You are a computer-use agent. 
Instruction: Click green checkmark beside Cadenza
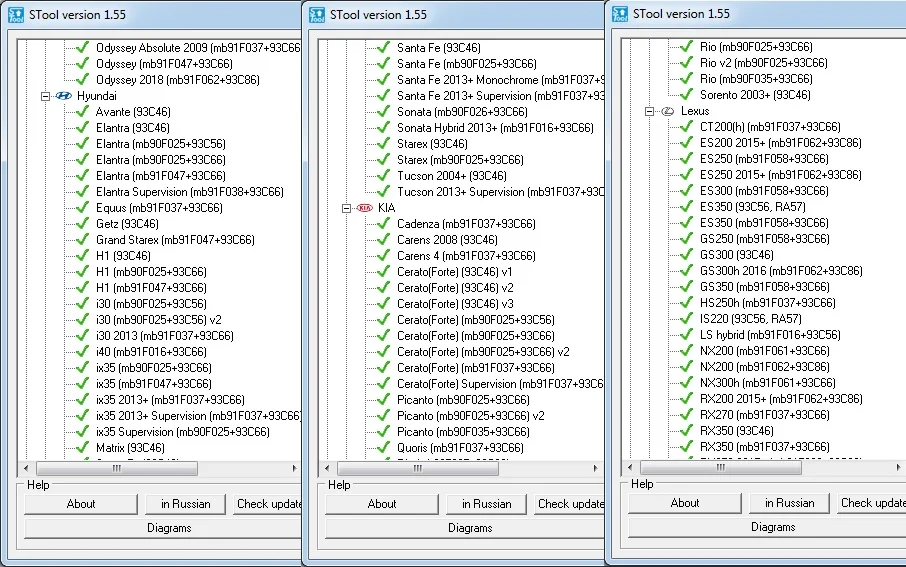[x=384, y=223]
